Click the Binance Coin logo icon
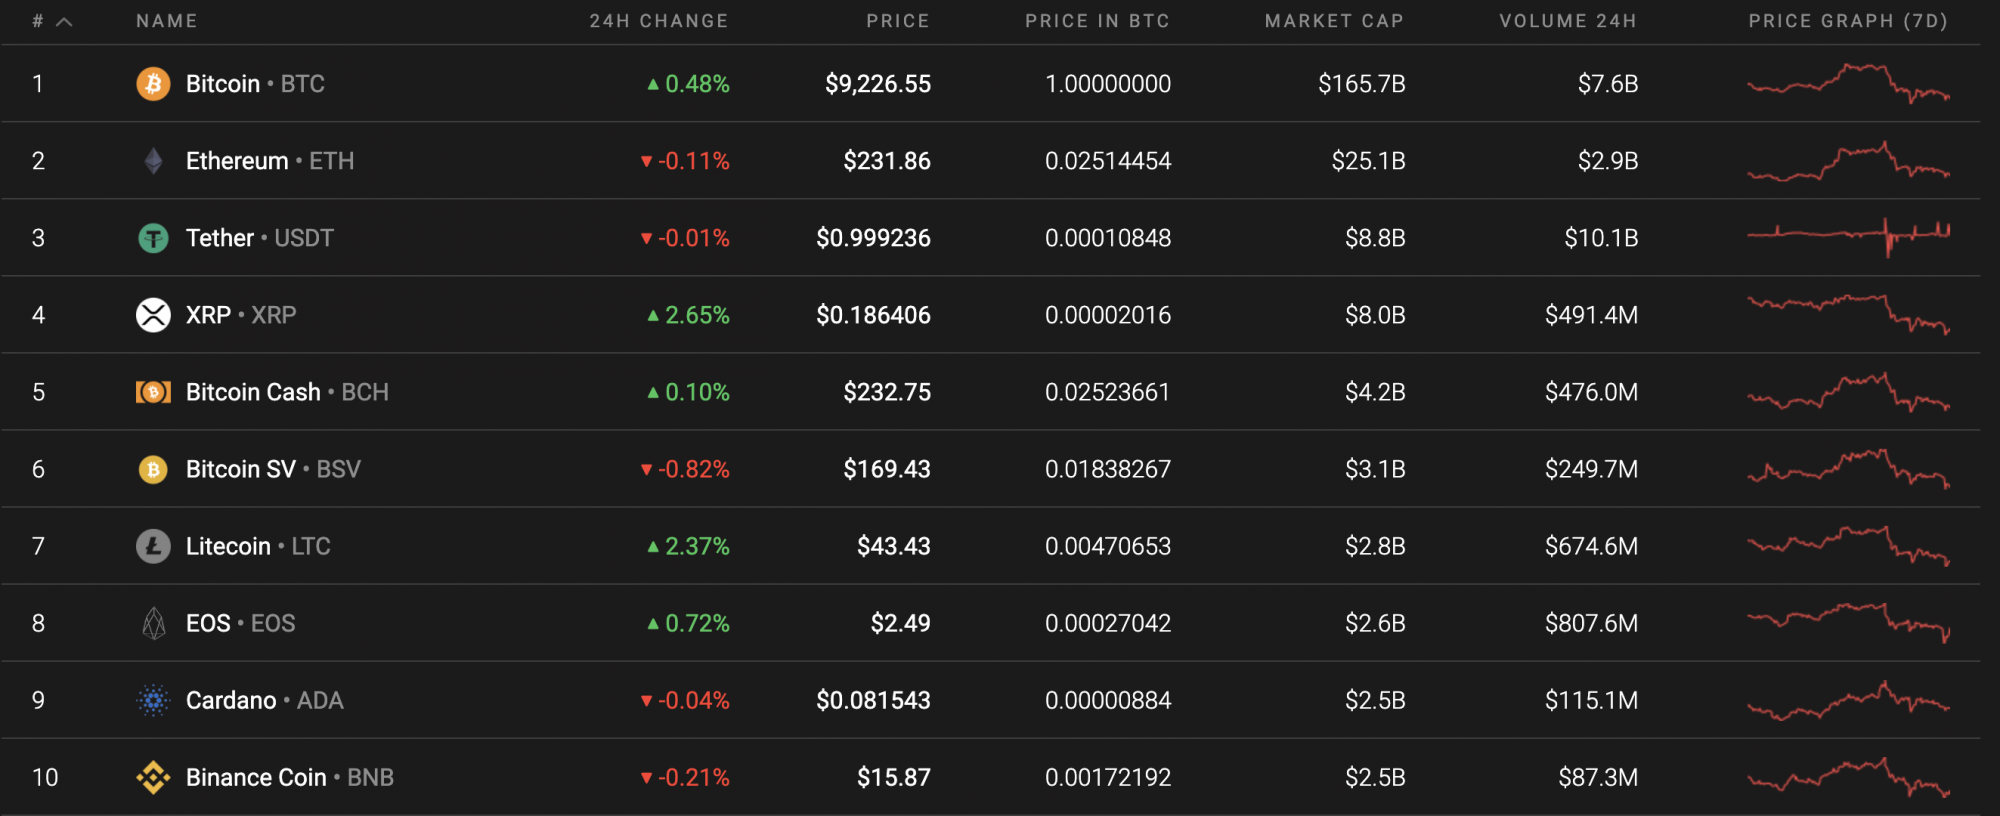 coord(153,777)
